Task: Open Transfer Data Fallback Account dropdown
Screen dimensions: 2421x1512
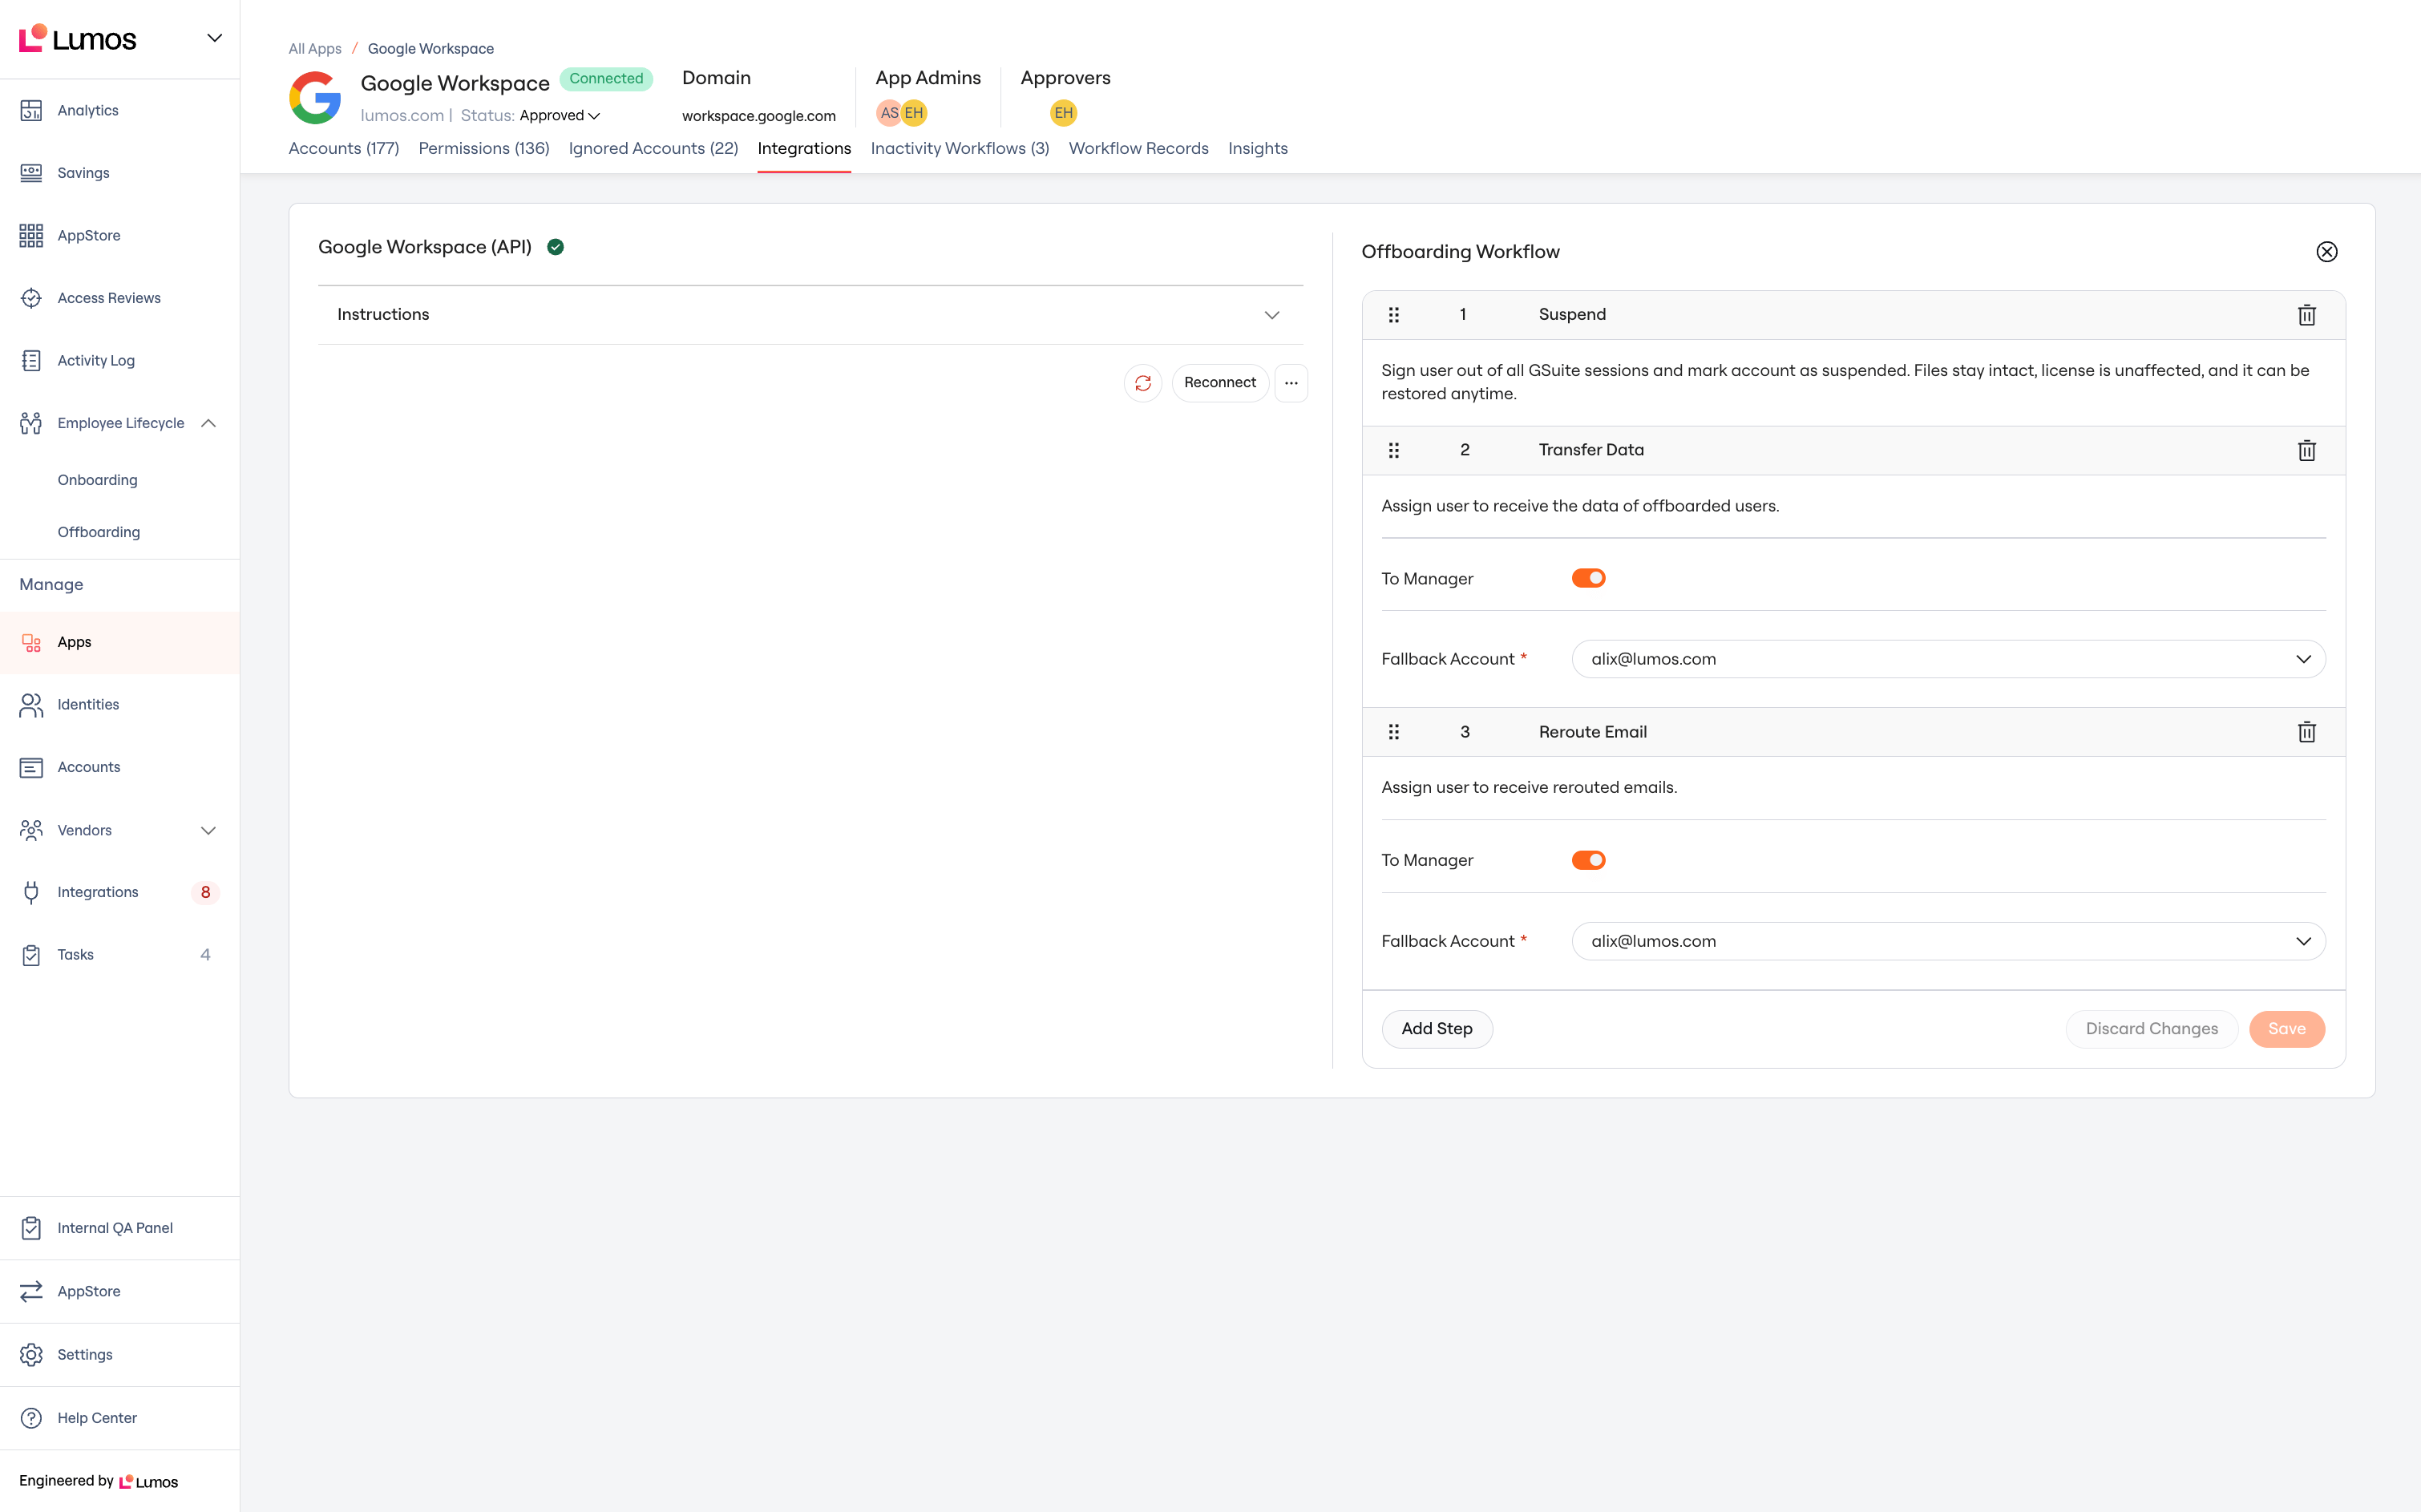Action: 1948,659
